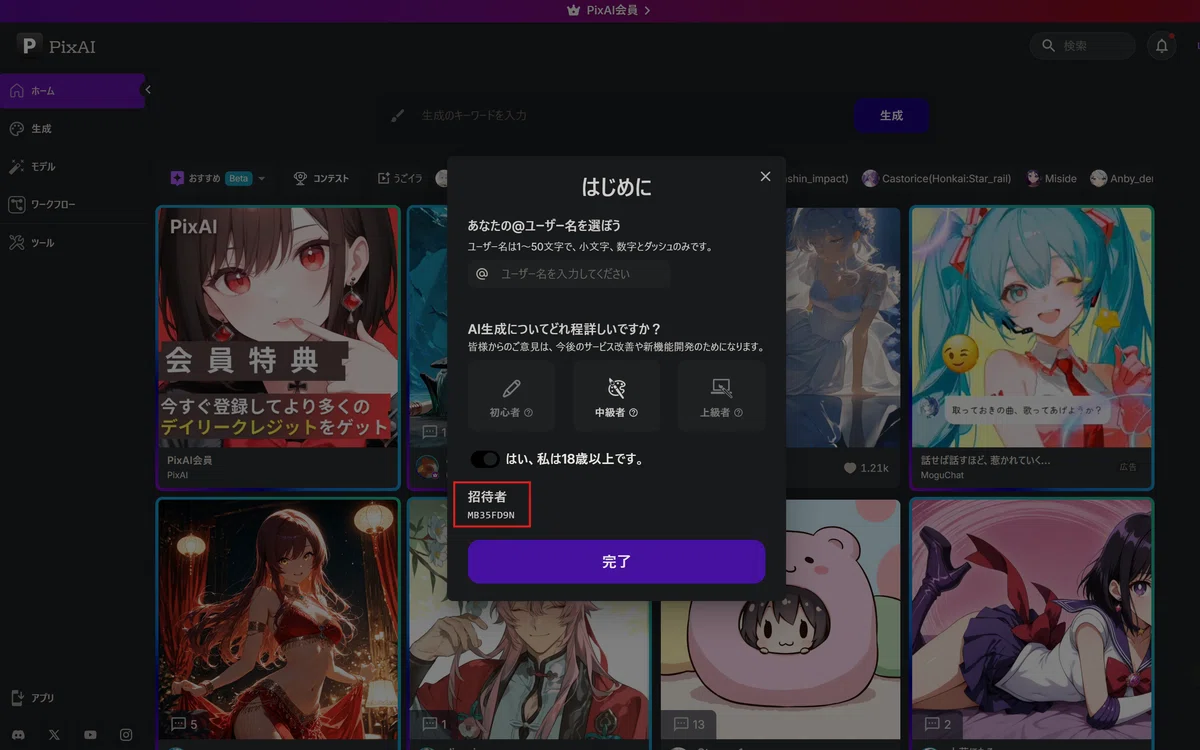1200x750 pixels.
Task: Open the Discord link icon in sidebar
Action: click(17, 735)
